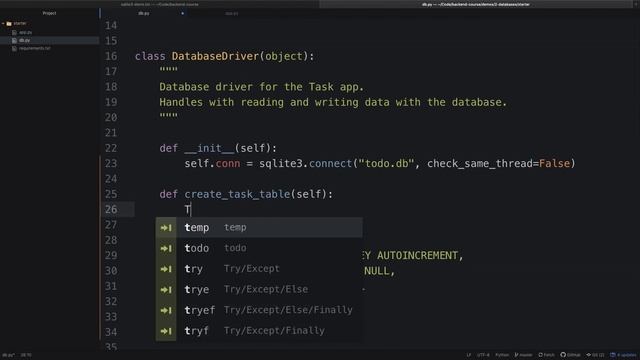Viewport: 640px width, 360px height.
Task: Click the create_task_table method name
Action: pos(237,194)
